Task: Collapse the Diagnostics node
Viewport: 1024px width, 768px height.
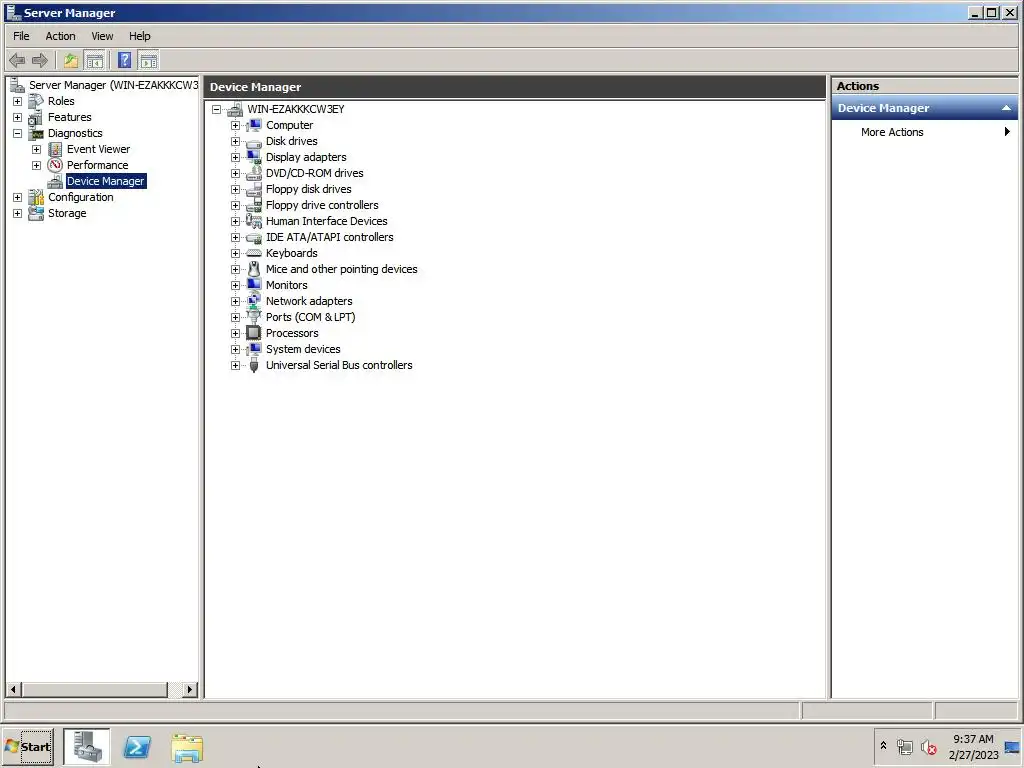Action: (x=18, y=133)
